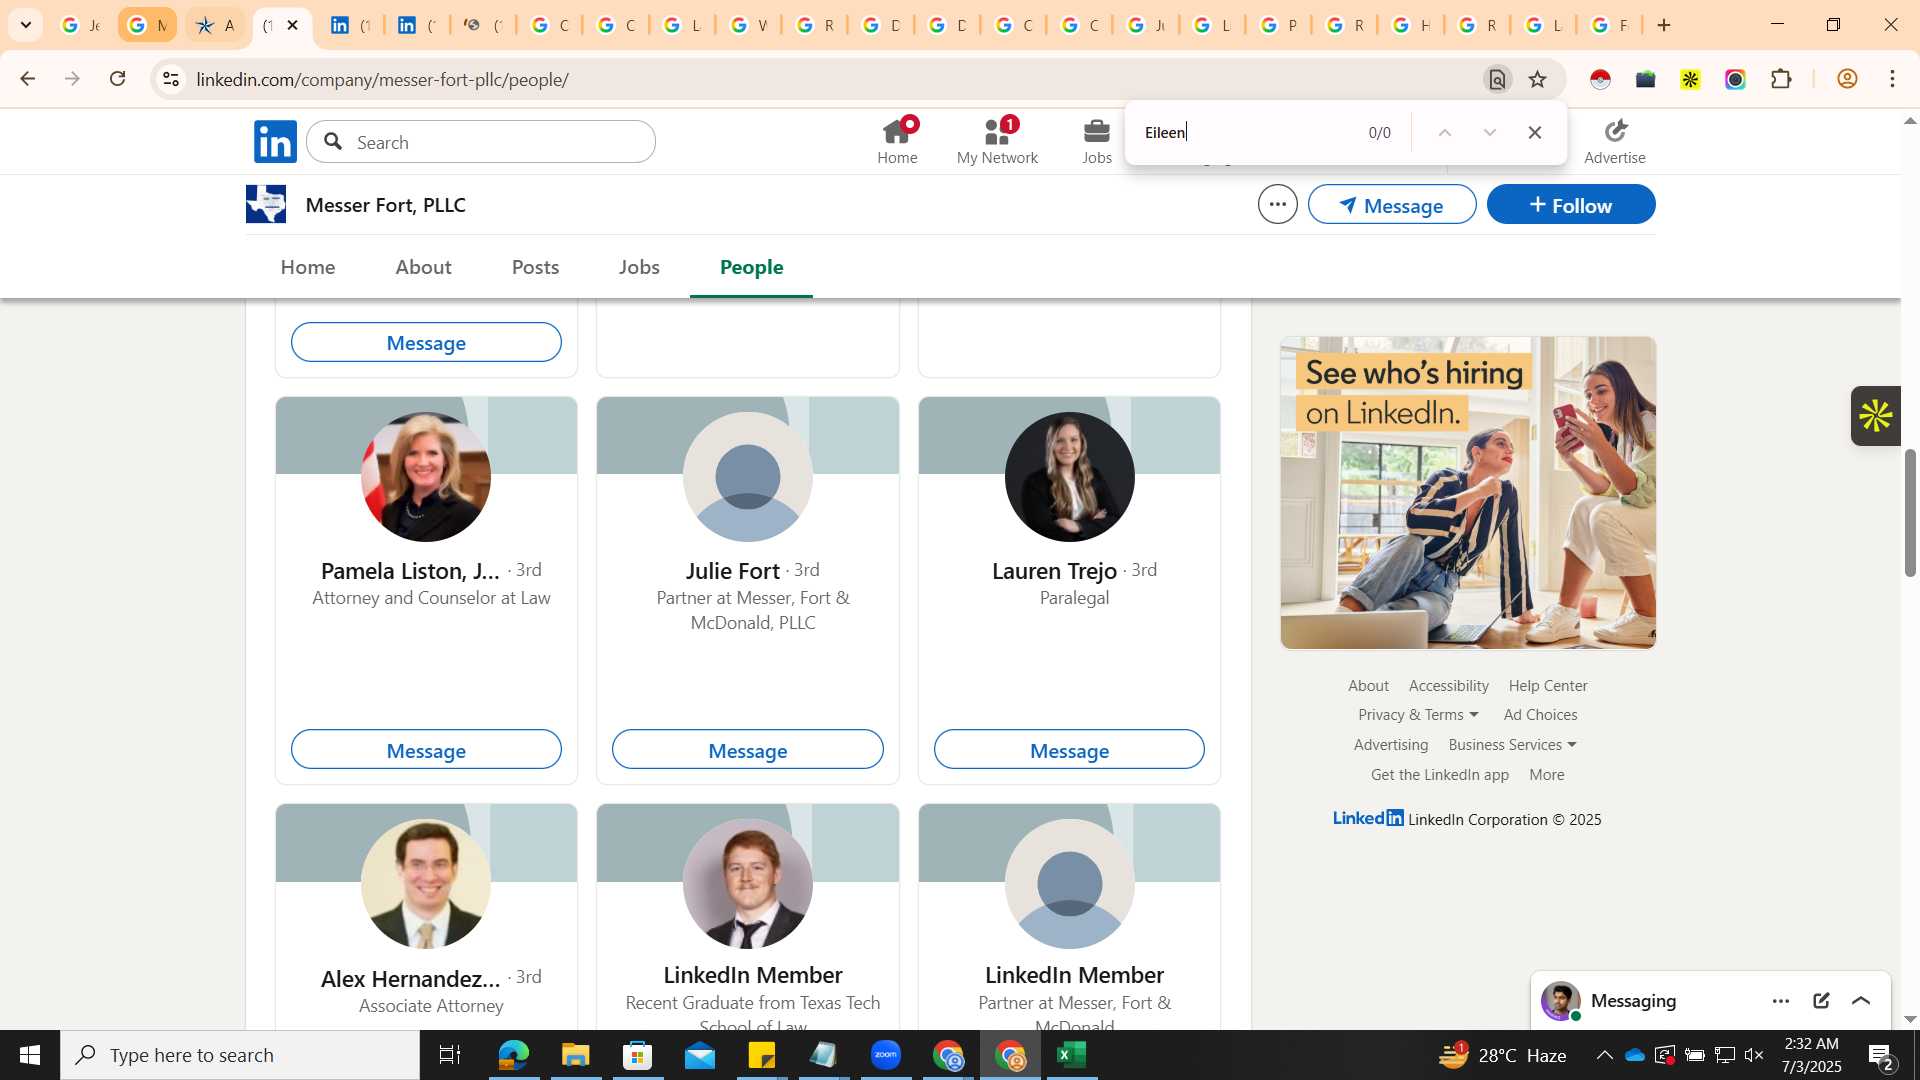Go to previous find-in-page match
Viewport: 1920px width, 1080px height.
pos(1444,133)
